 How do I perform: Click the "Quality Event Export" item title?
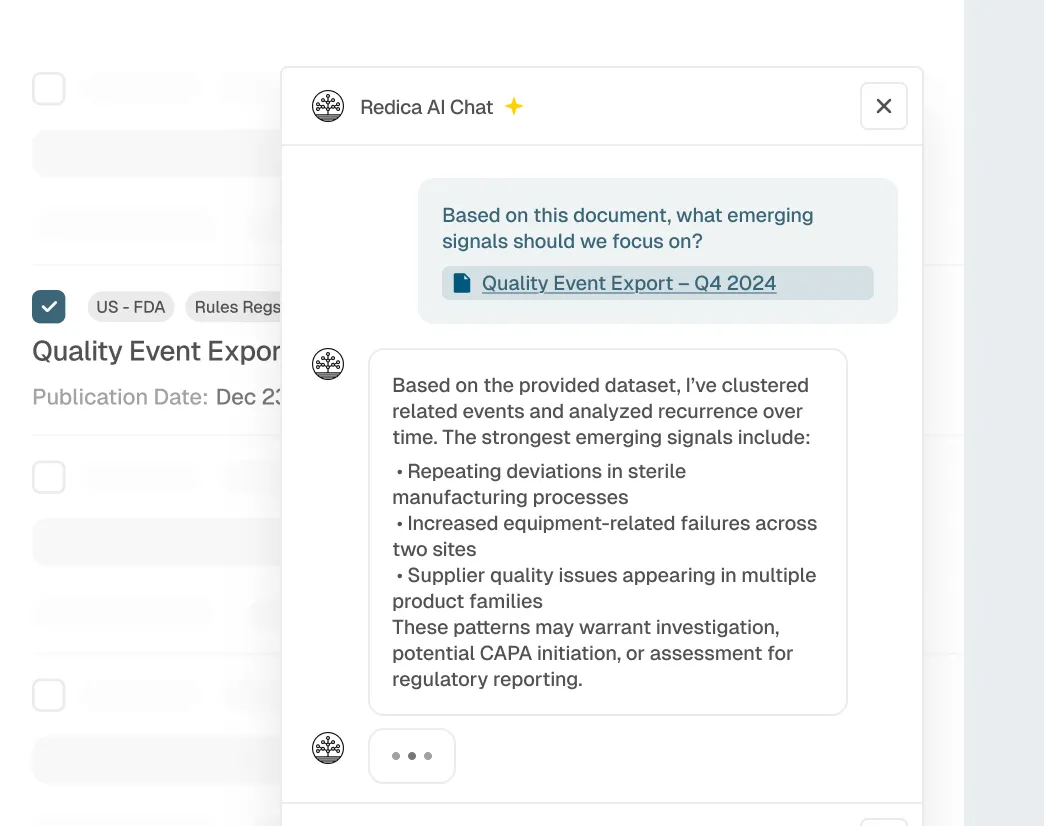(155, 351)
